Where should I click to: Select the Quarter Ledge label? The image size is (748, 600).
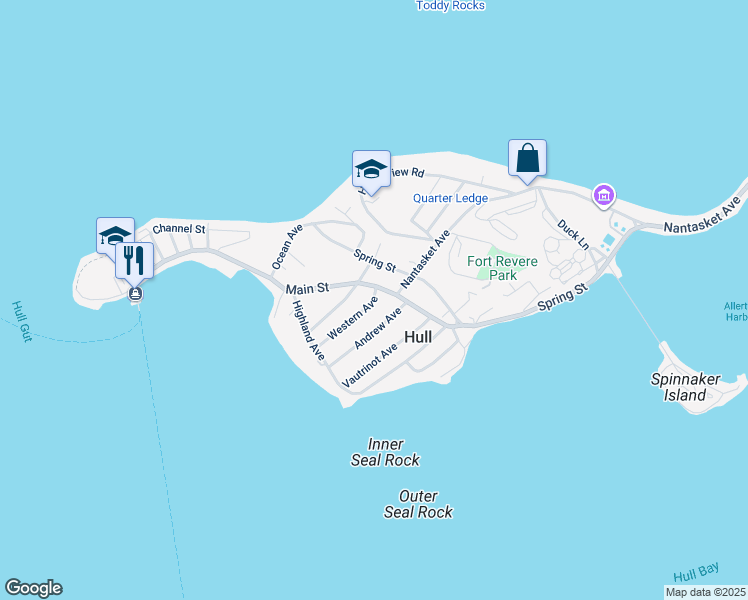tap(450, 198)
